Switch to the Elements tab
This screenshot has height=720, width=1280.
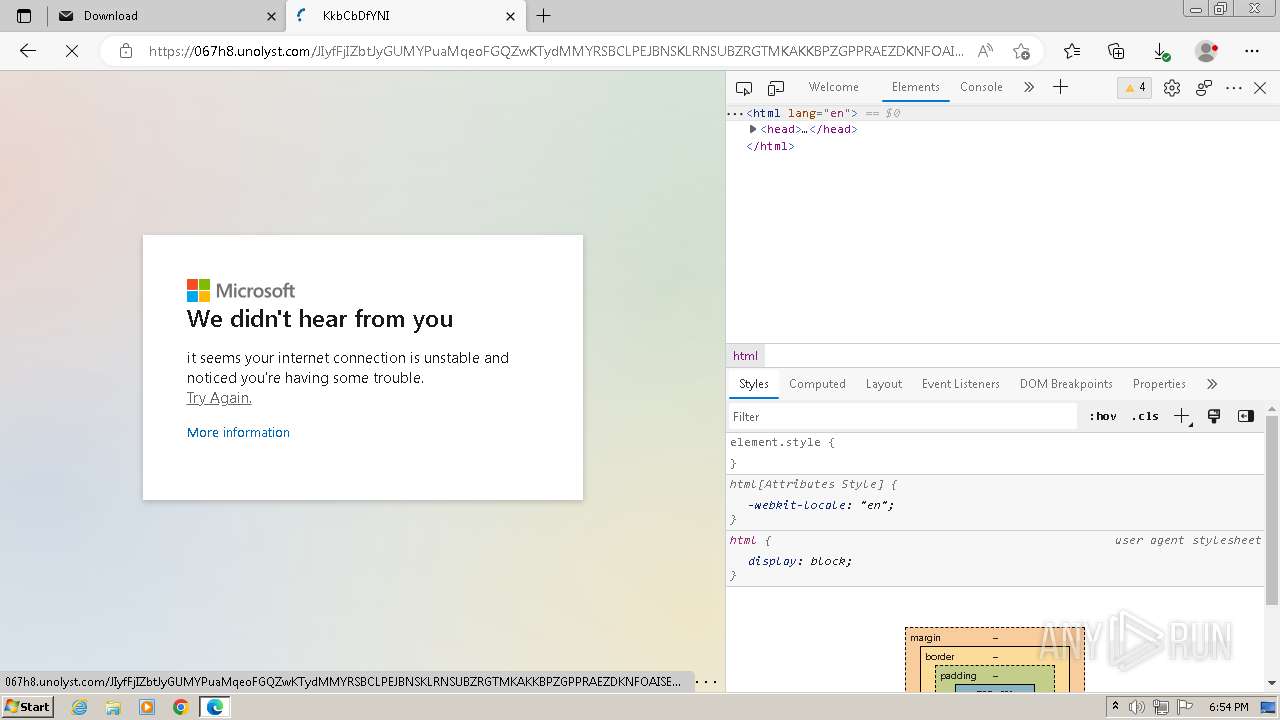(915, 87)
